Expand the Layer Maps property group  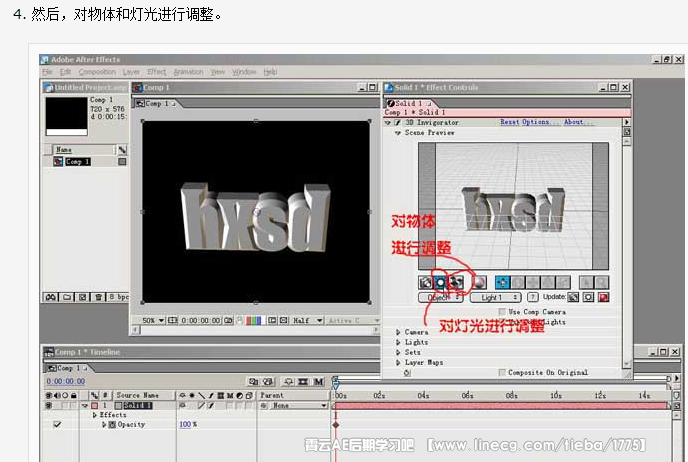pyautogui.click(x=398, y=362)
